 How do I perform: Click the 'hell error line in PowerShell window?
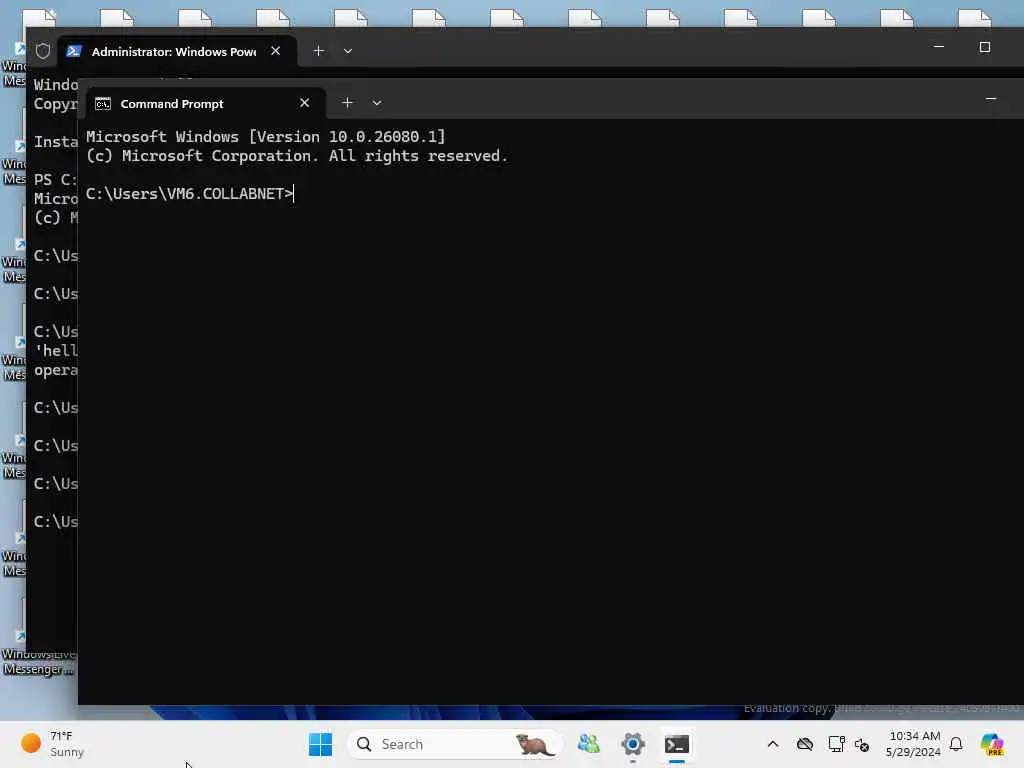(56, 351)
